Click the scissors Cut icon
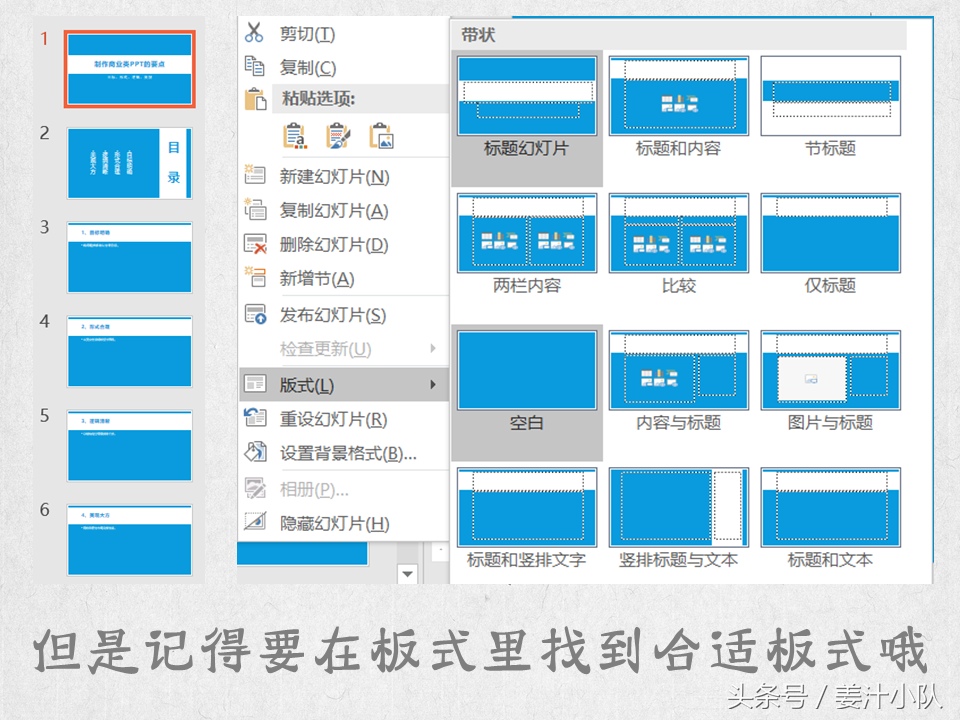 253,32
